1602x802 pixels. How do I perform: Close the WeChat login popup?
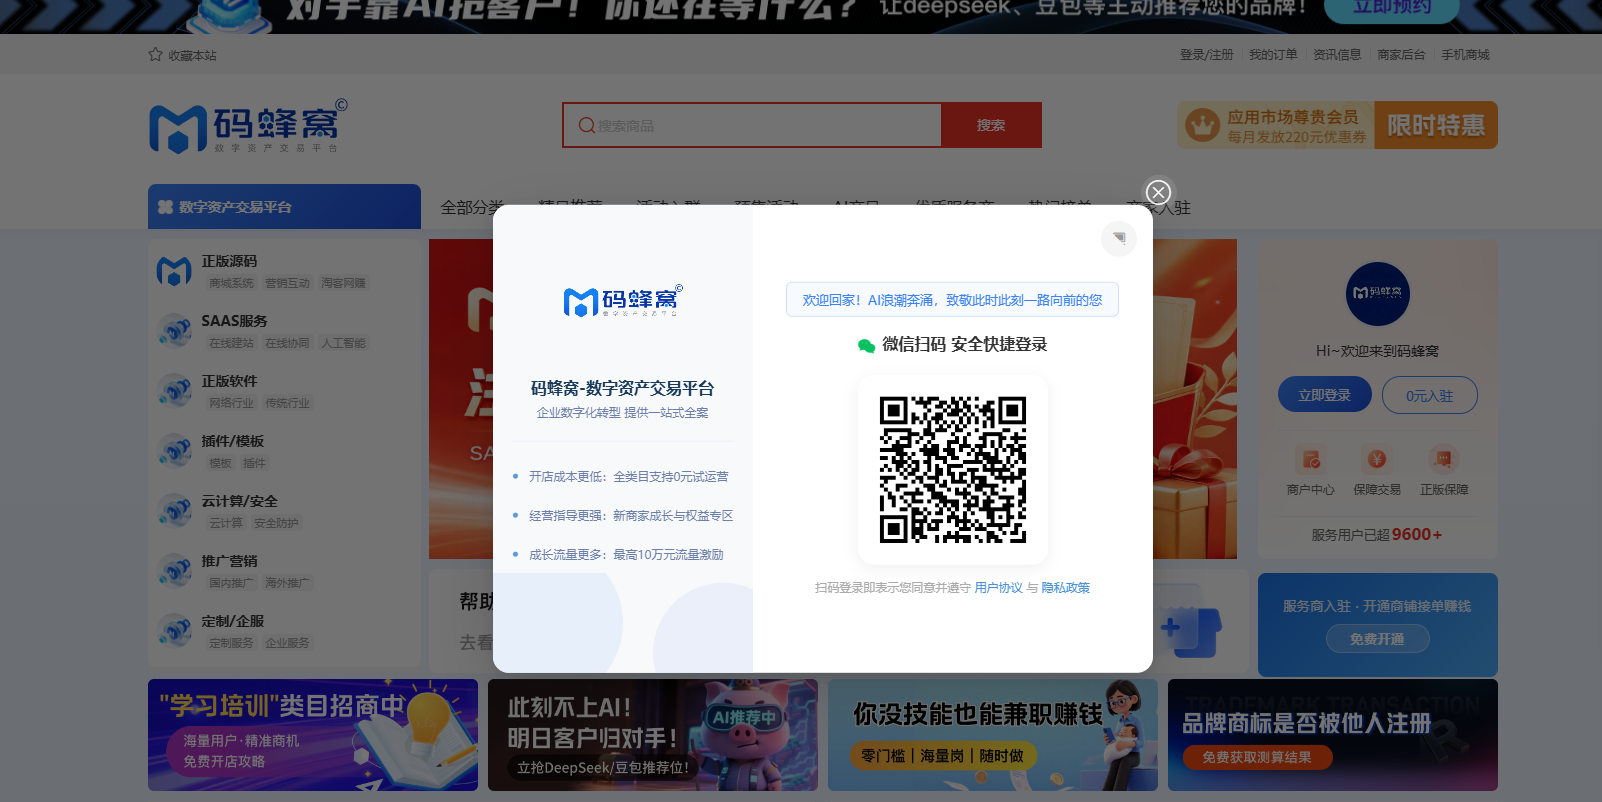[x=1158, y=192]
